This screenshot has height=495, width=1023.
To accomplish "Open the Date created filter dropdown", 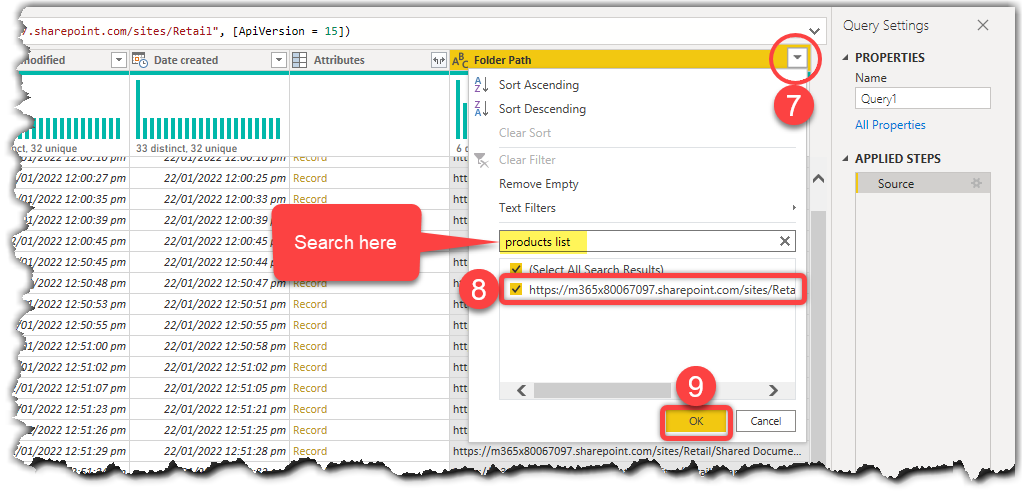I will point(279,60).
